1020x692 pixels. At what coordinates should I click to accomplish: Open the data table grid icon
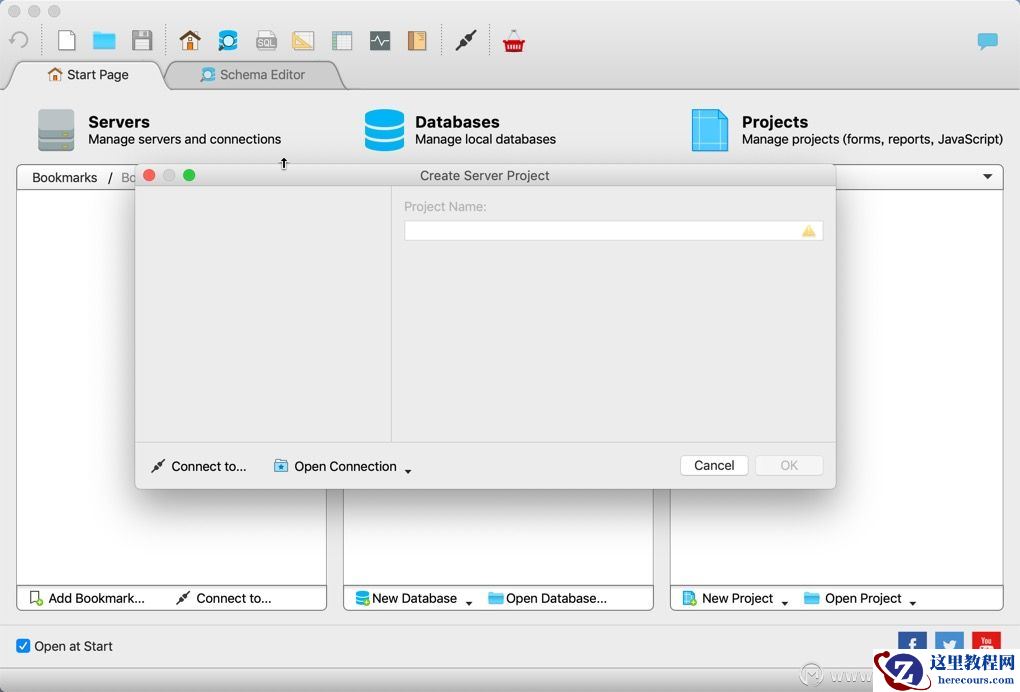coord(342,40)
